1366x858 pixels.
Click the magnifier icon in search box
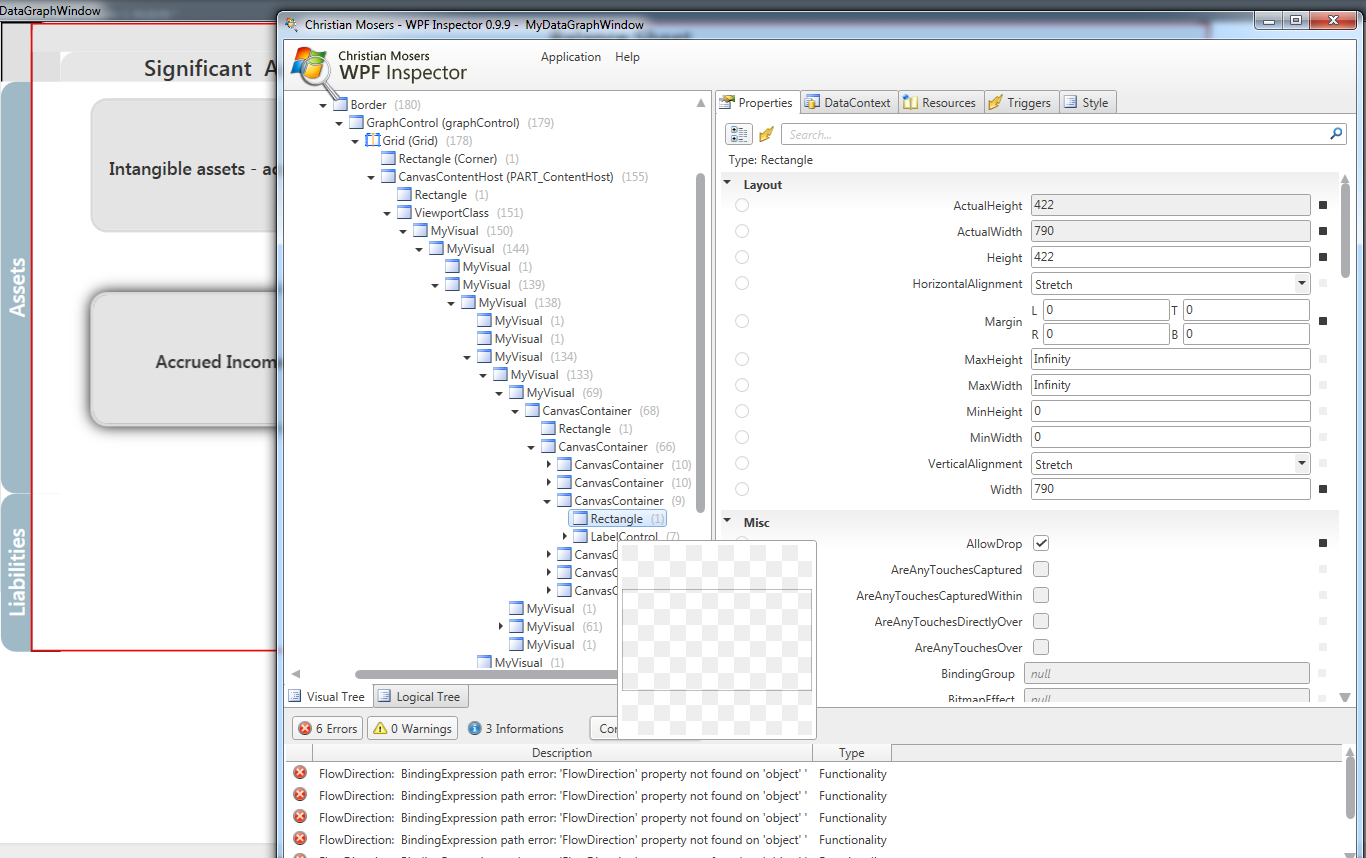click(x=1336, y=134)
